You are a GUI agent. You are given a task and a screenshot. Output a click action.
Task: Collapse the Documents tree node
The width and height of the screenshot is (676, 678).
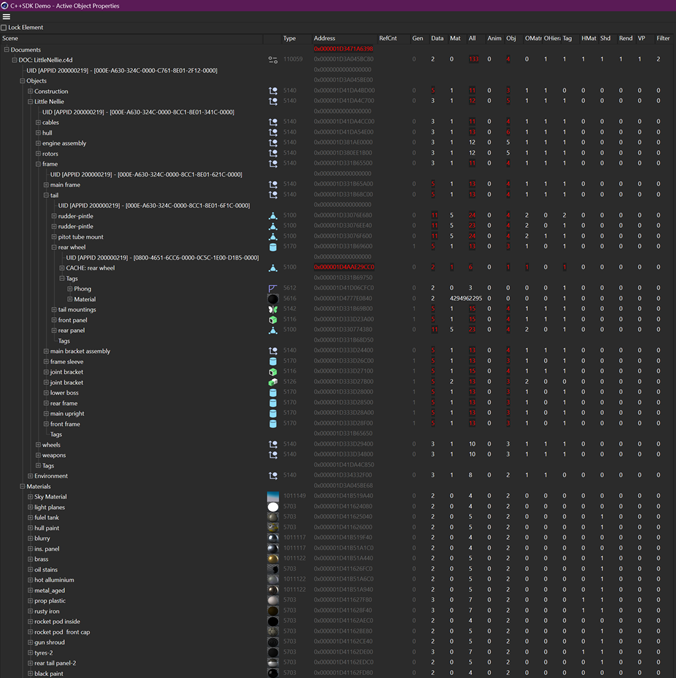coord(6,50)
